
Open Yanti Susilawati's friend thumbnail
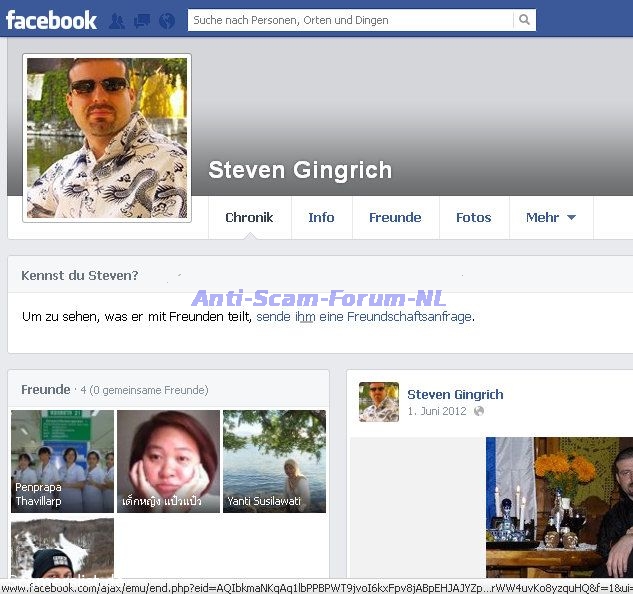(x=274, y=461)
